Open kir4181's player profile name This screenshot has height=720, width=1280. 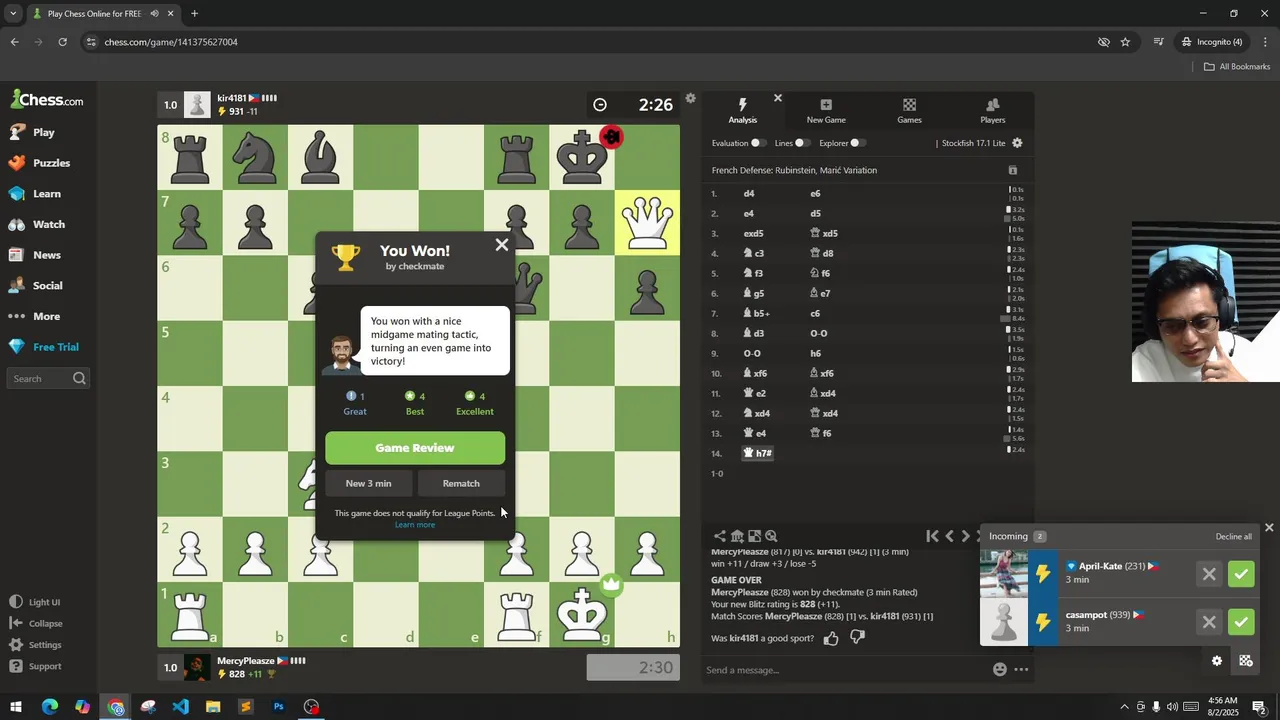pos(231,98)
